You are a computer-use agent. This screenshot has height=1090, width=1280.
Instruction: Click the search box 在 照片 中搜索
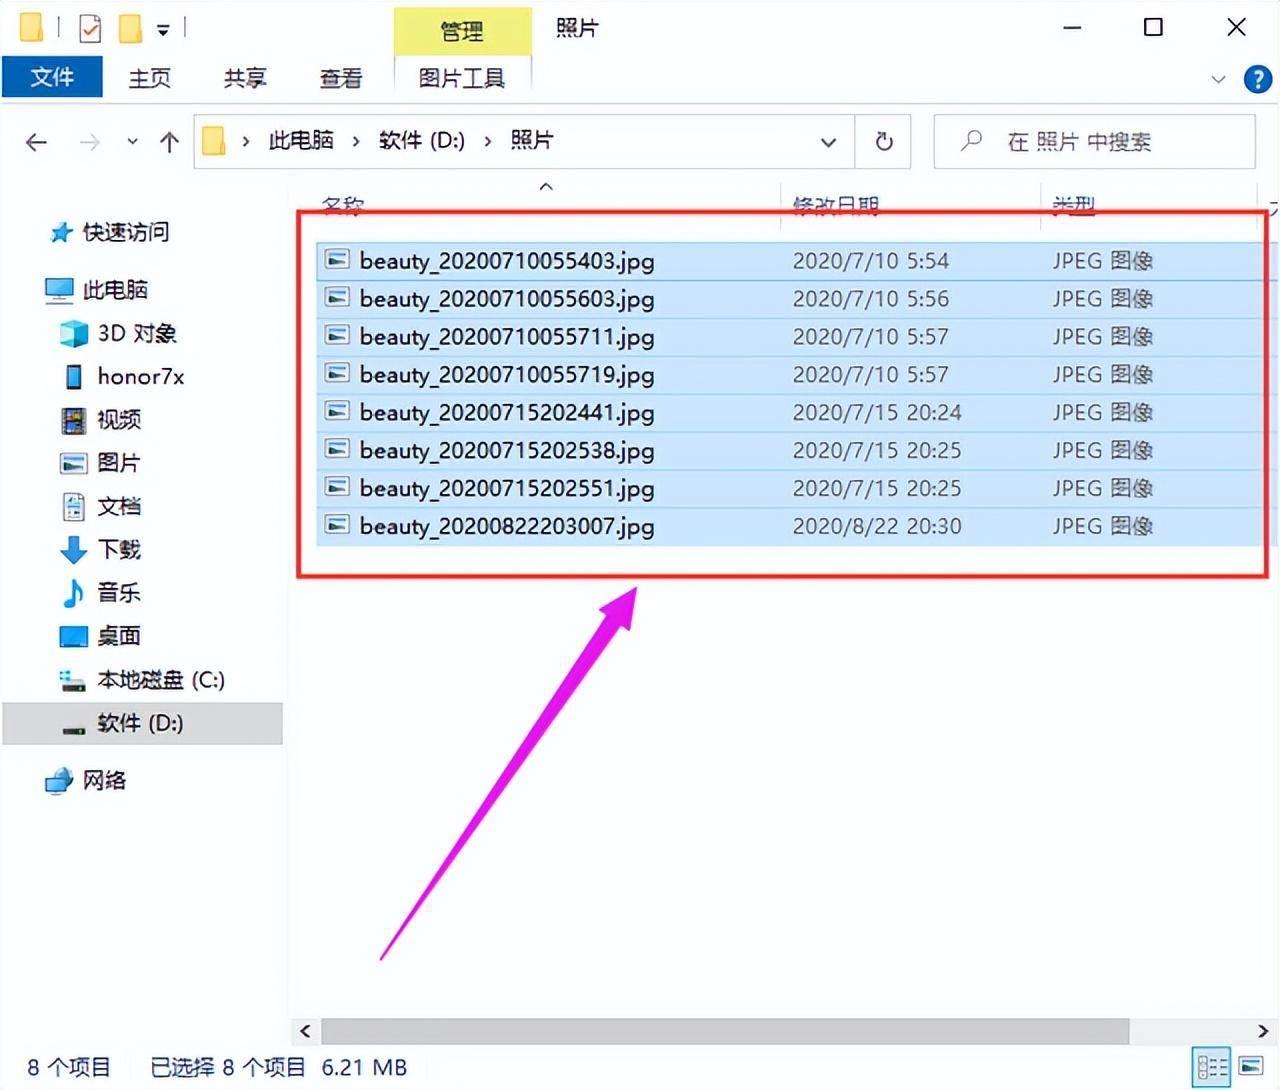1095,142
